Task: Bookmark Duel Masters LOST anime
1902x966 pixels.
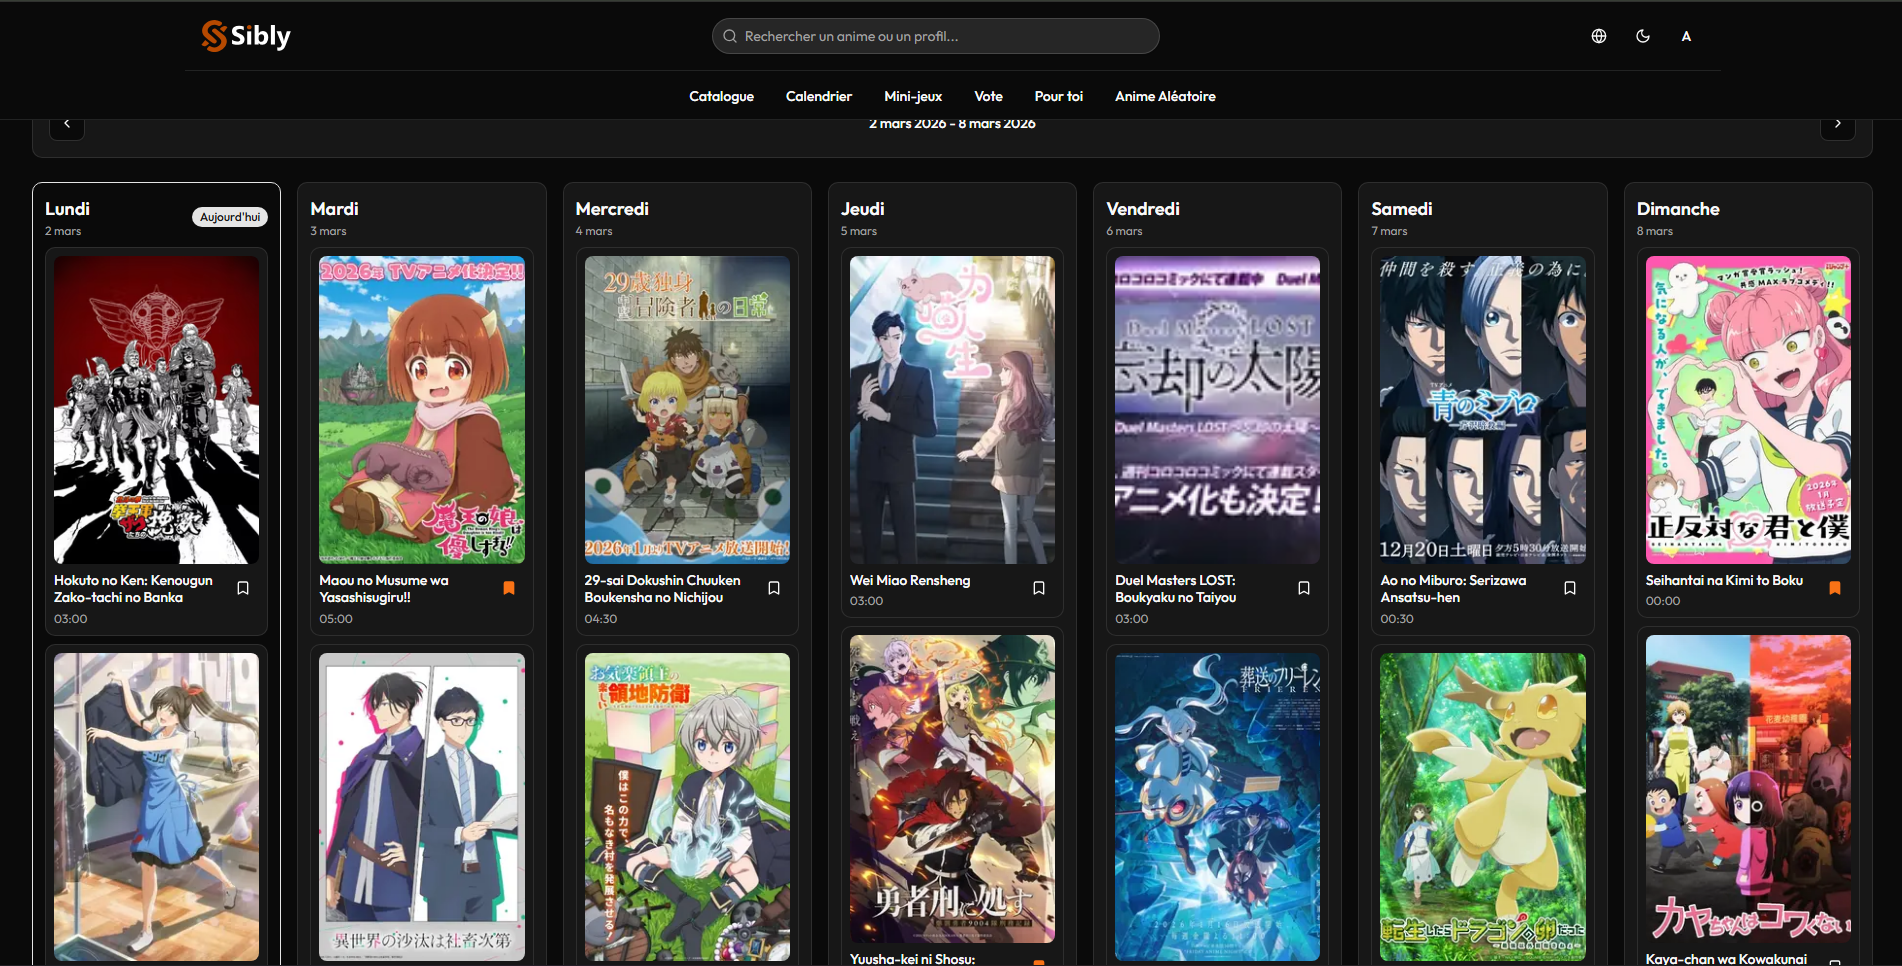Action: (1304, 588)
